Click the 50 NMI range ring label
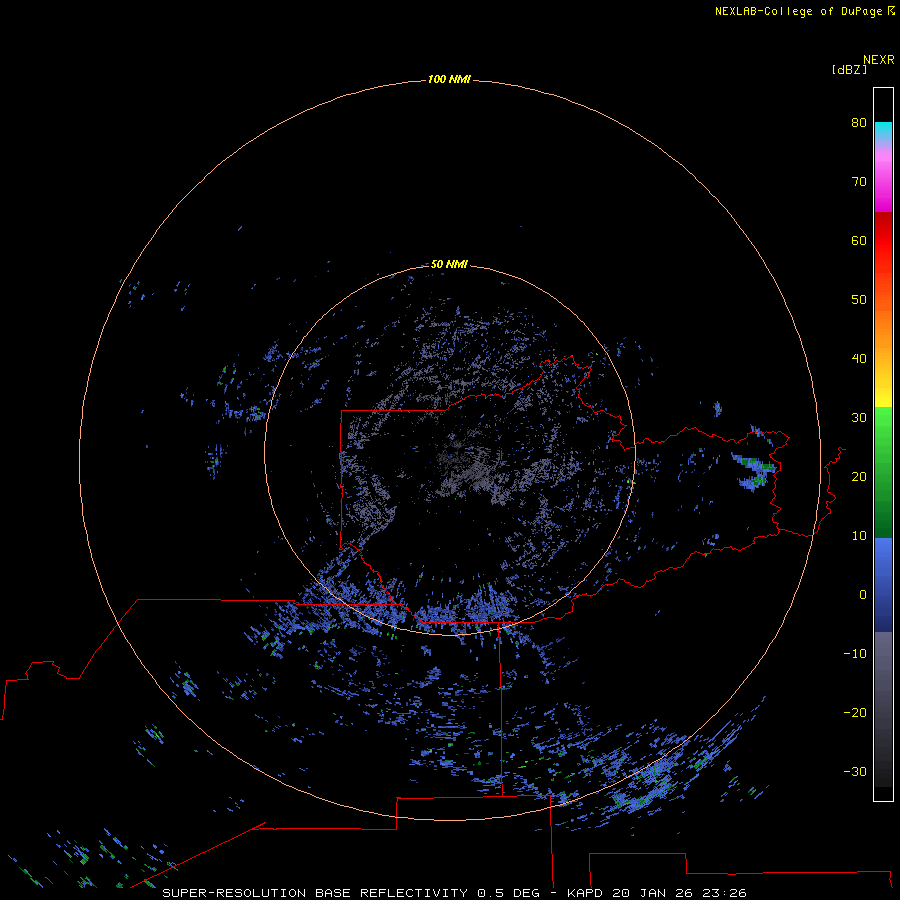900x900 pixels. pos(449,264)
